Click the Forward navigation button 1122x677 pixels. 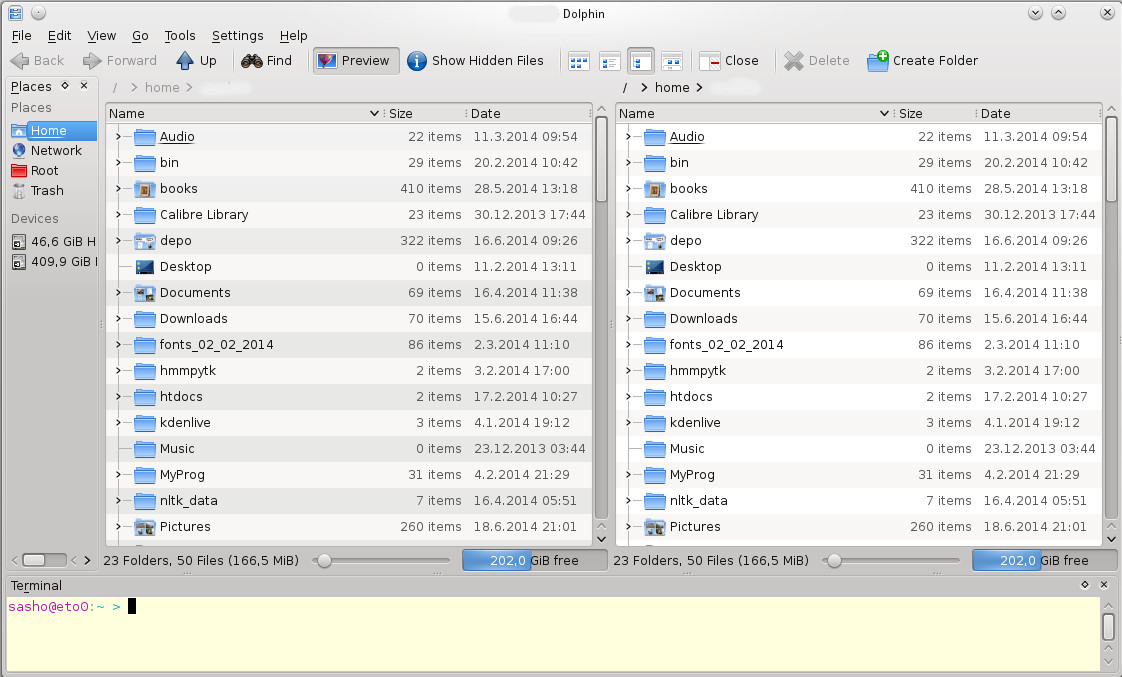119,61
